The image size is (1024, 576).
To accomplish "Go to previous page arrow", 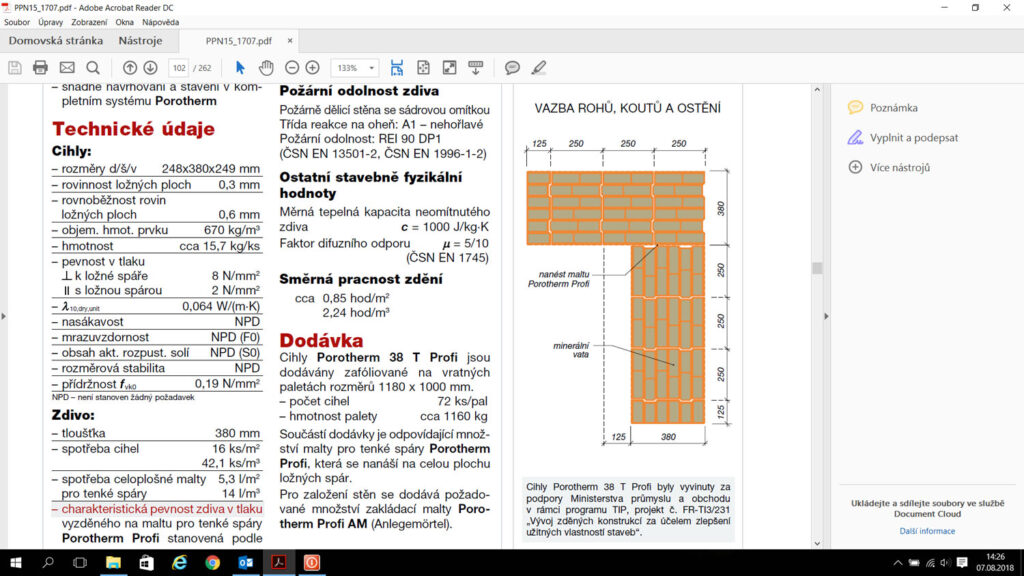I will pyautogui.click(x=129, y=67).
